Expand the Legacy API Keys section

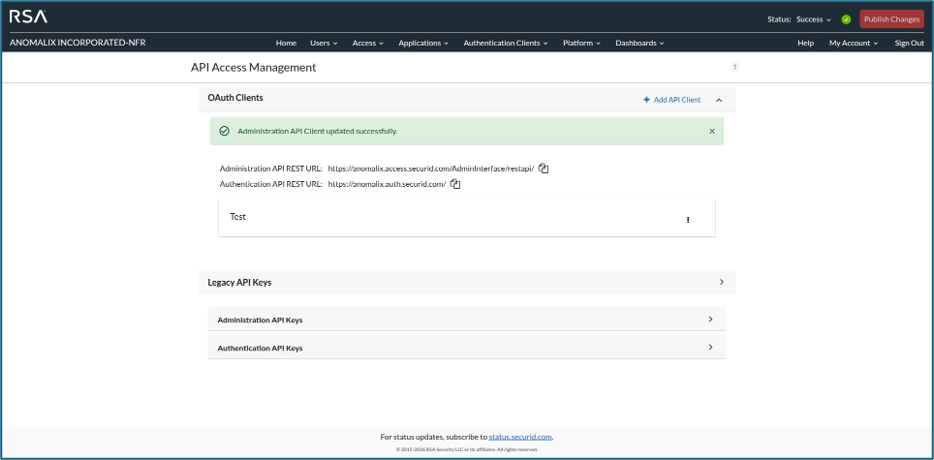[721, 282]
